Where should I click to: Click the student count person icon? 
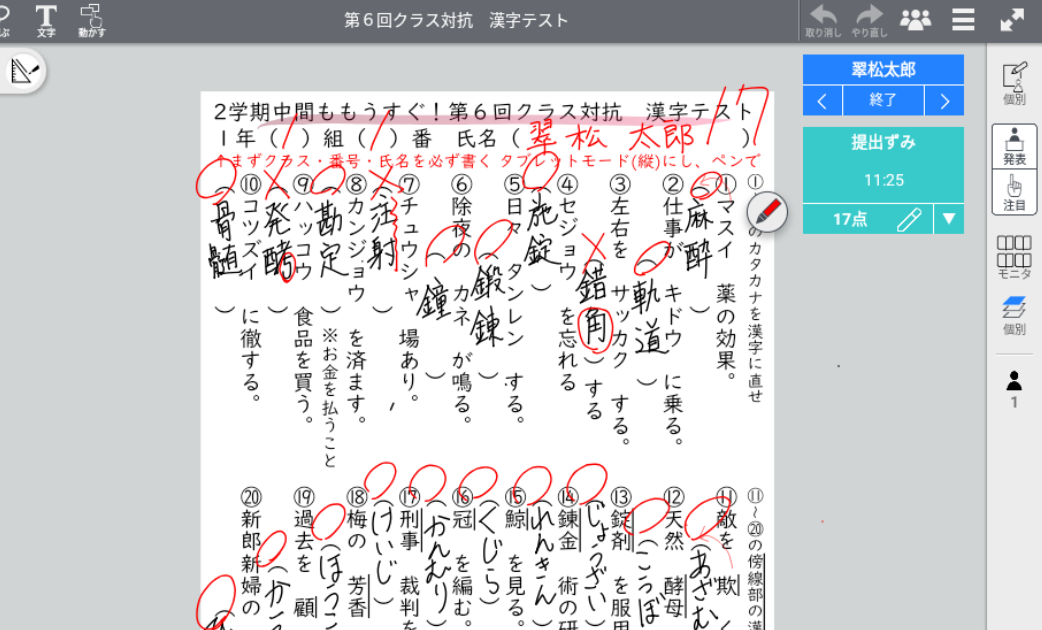tap(1014, 388)
